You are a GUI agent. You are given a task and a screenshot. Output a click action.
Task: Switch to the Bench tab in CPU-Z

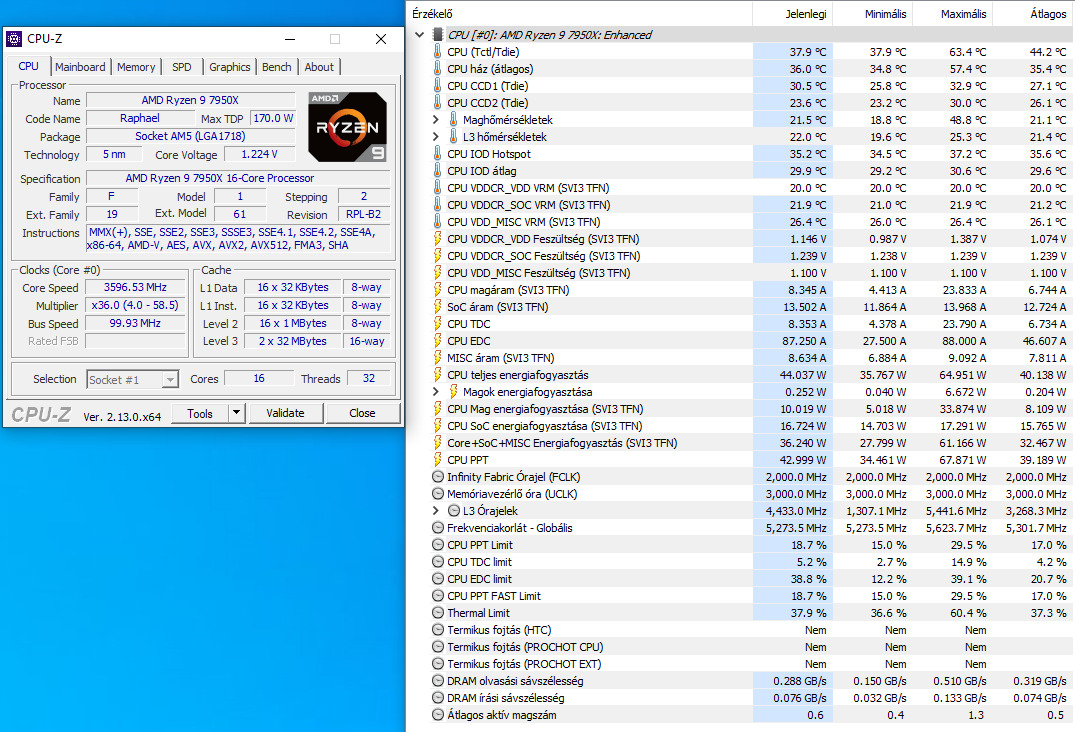coord(276,67)
